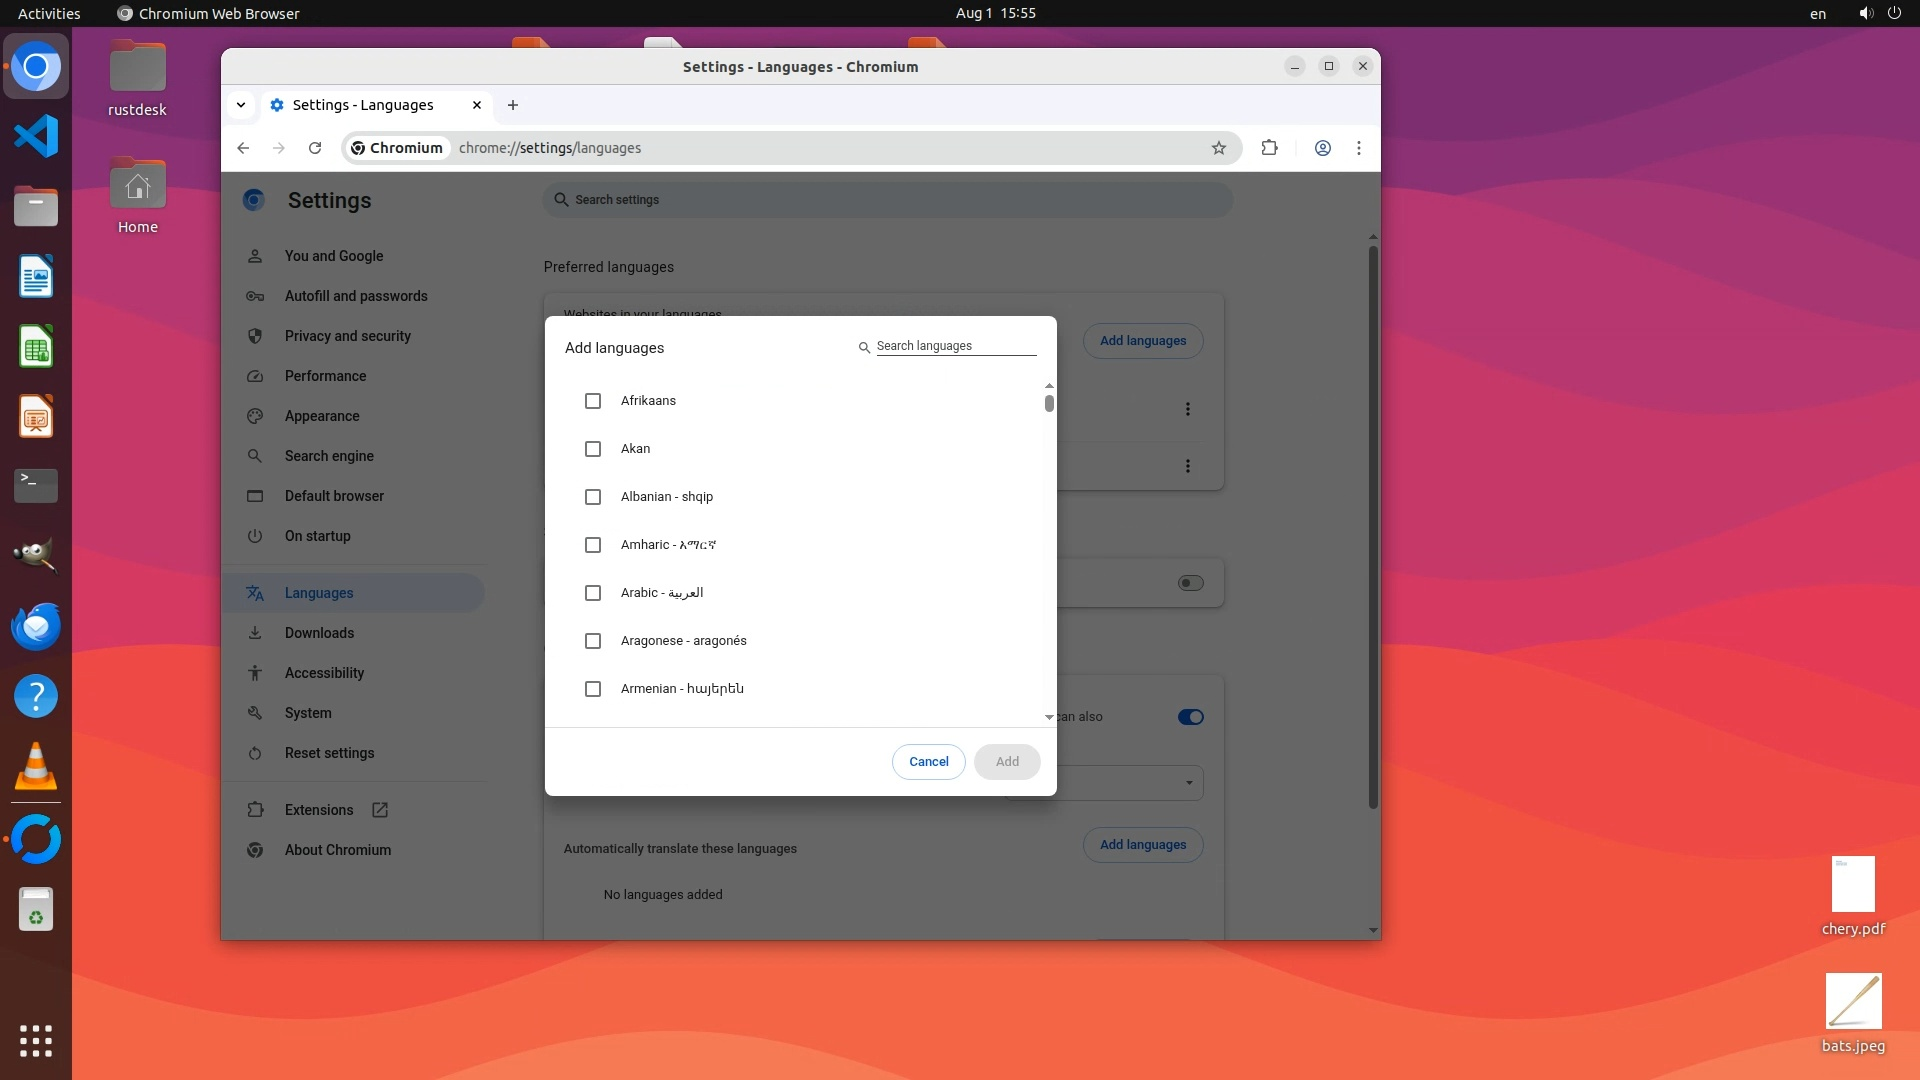
Task: Click the profile avatar icon
Action: coord(1322,148)
